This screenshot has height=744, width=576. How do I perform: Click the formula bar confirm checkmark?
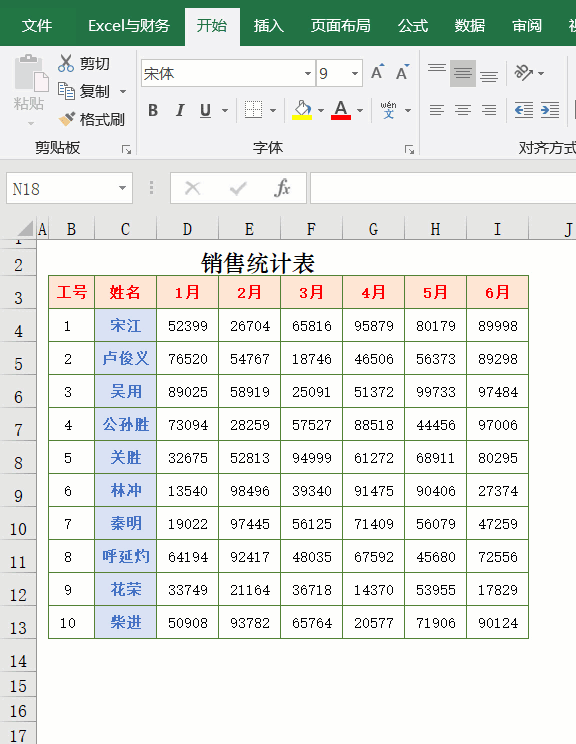click(238, 188)
